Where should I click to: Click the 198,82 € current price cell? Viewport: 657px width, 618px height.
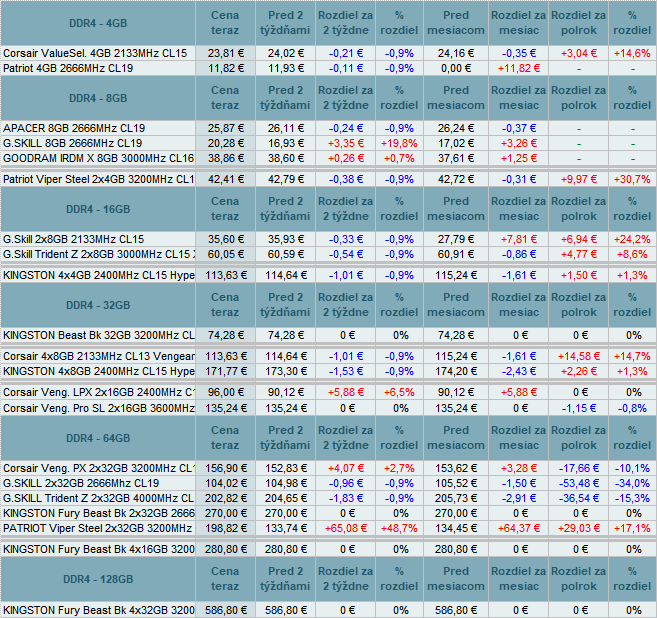(226, 528)
